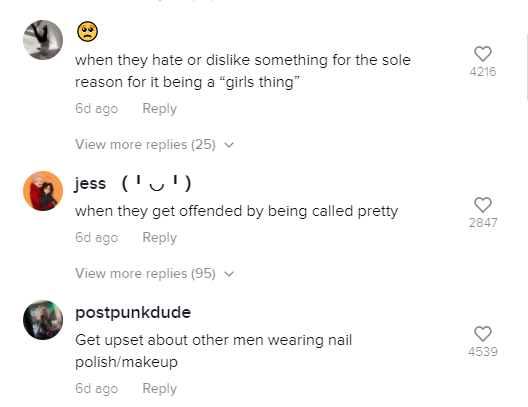Viewport: 528px width, 407px height.
Task: Open the first commenter's gray avatar
Action: point(43,40)
